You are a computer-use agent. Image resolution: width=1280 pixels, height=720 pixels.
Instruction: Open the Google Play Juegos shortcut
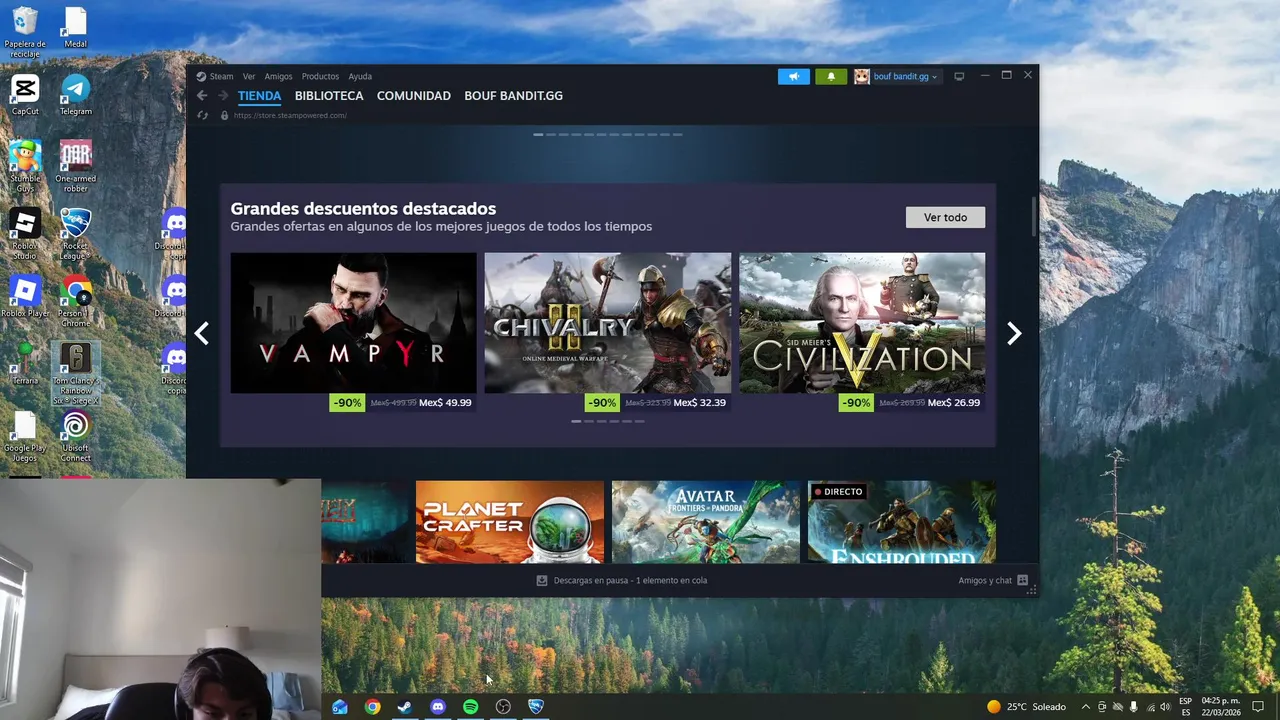25,437
